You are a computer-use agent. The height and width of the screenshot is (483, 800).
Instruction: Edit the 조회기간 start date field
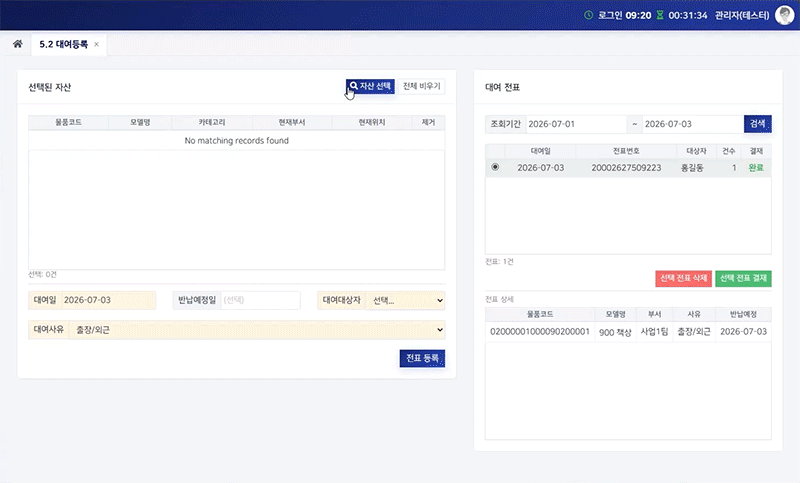(x=576, y=124)
